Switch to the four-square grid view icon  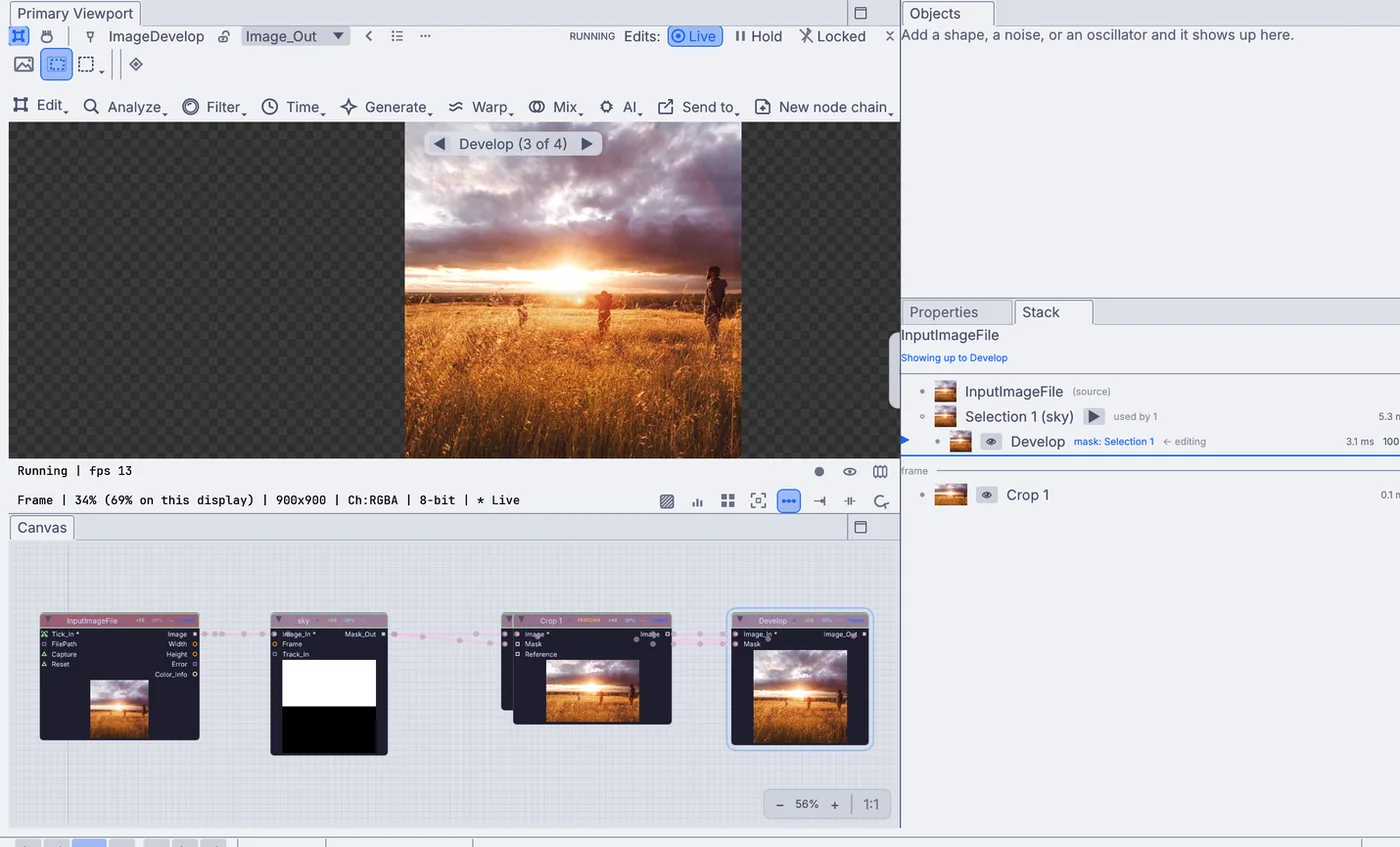(x=728, y=501)
